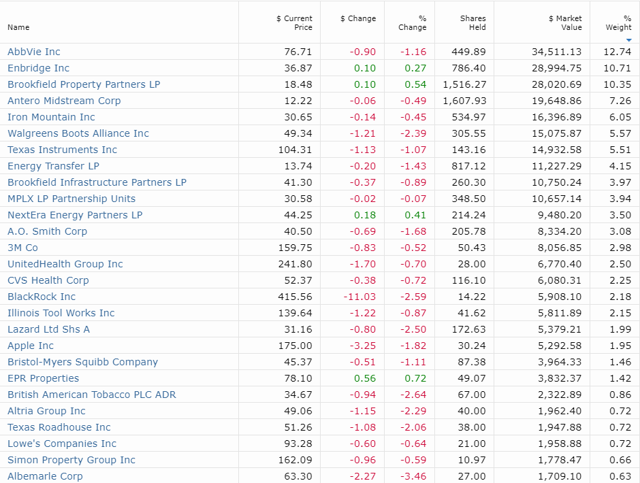
Task: Open the EPR Properties link
Action: coord(43,378)
